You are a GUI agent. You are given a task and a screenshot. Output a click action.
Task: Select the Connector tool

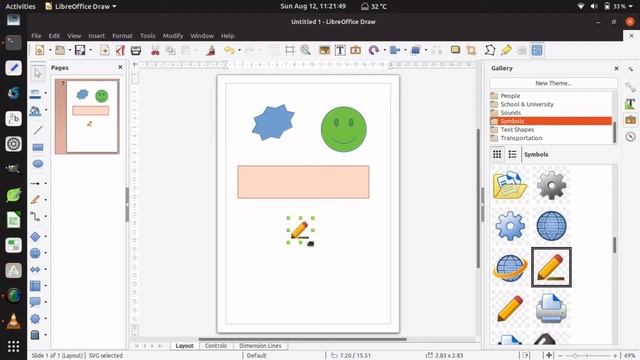(36, 216)
